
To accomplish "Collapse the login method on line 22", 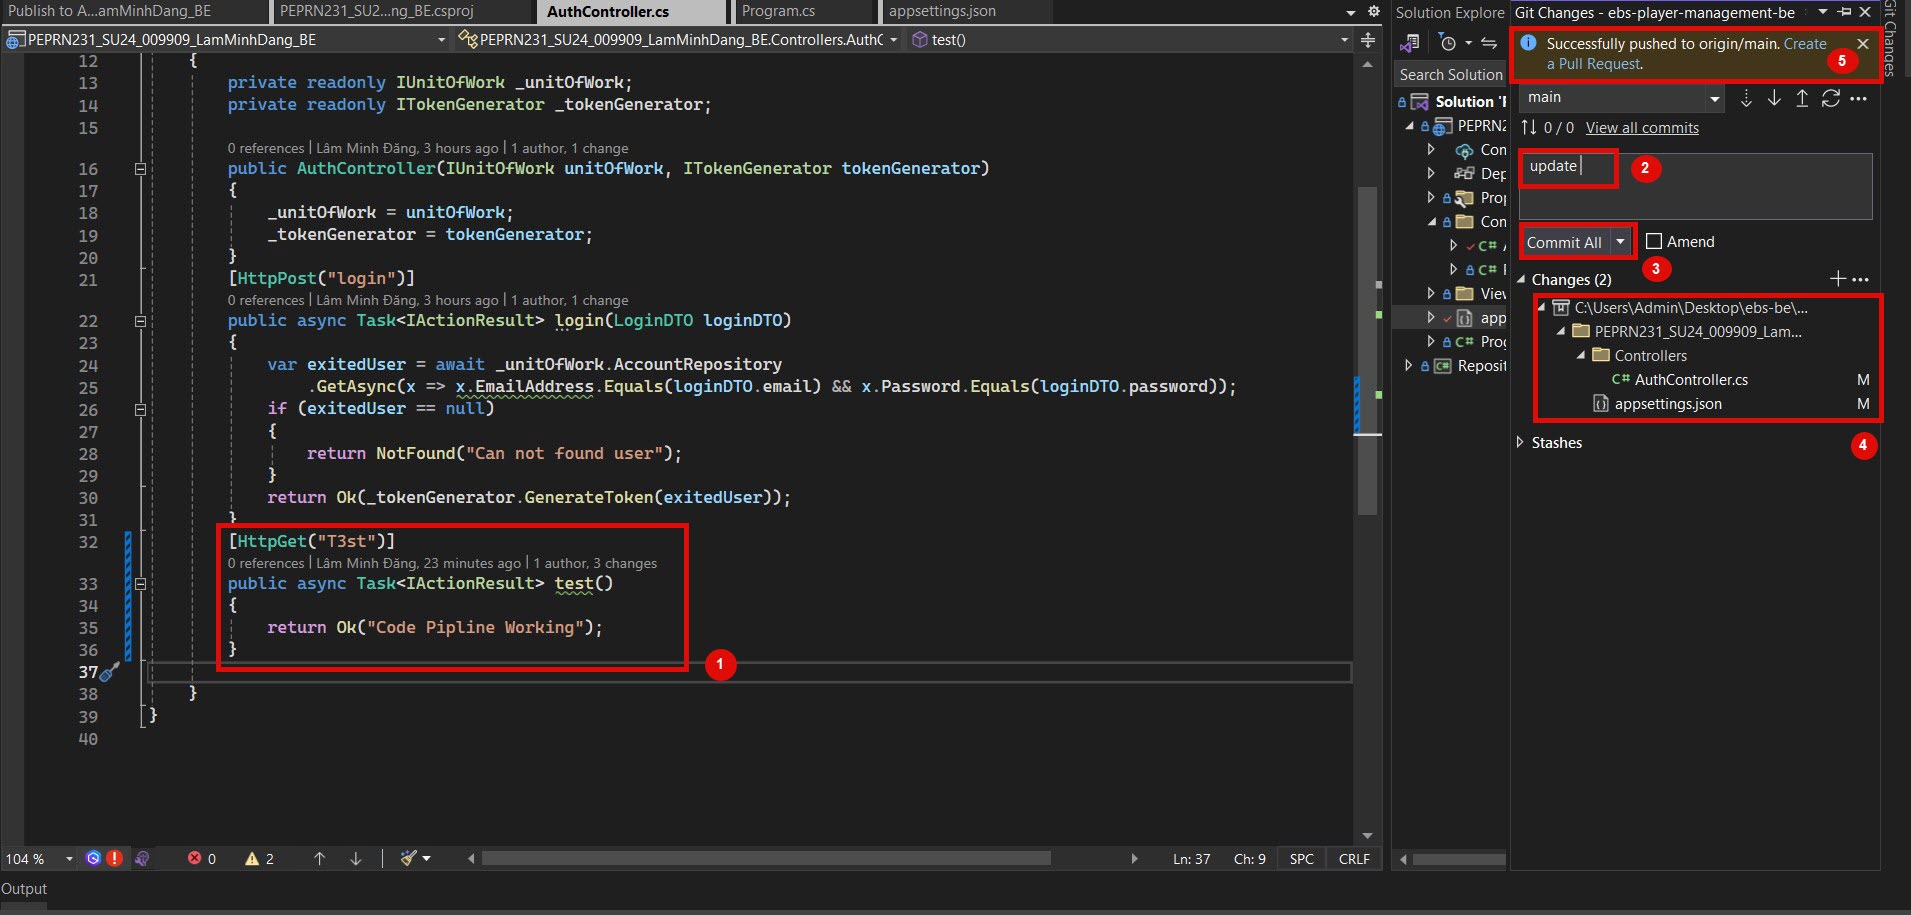I will [x=140, y=321].
